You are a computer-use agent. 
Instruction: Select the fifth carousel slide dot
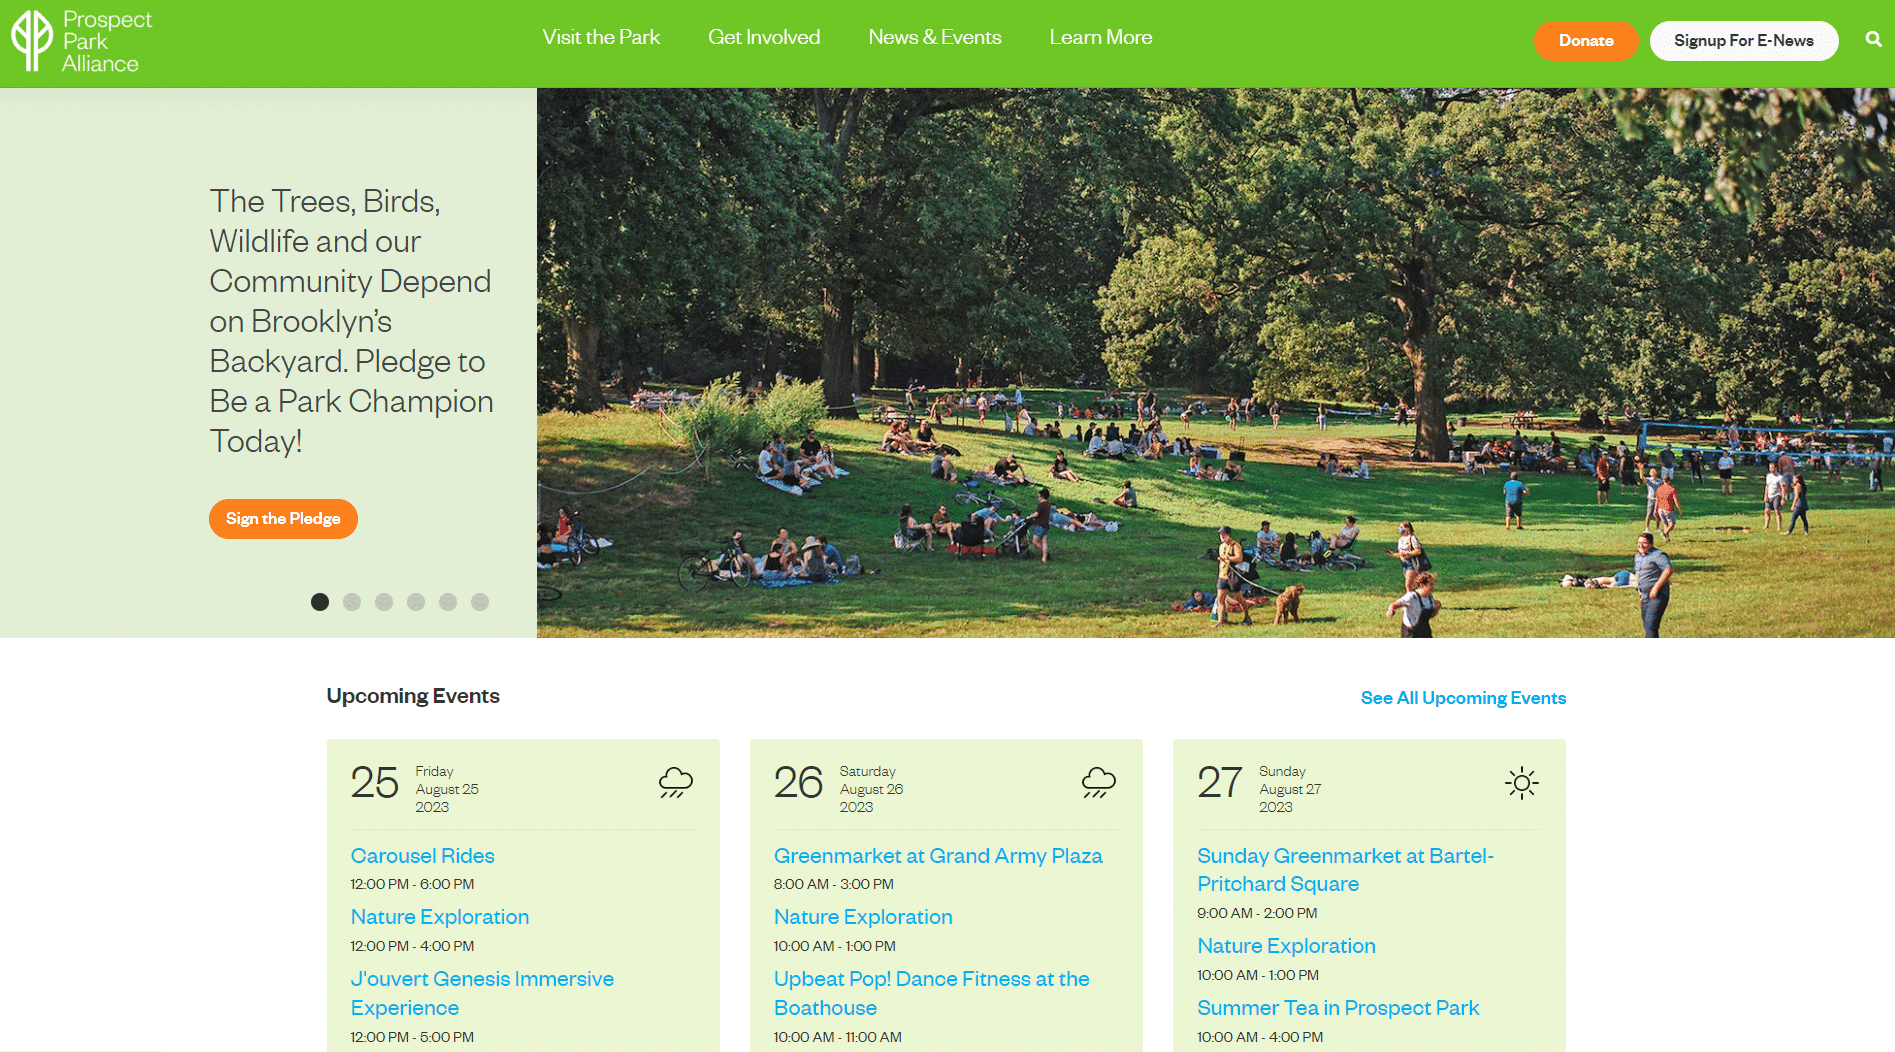pyautogui.click(x=448, y=602)
